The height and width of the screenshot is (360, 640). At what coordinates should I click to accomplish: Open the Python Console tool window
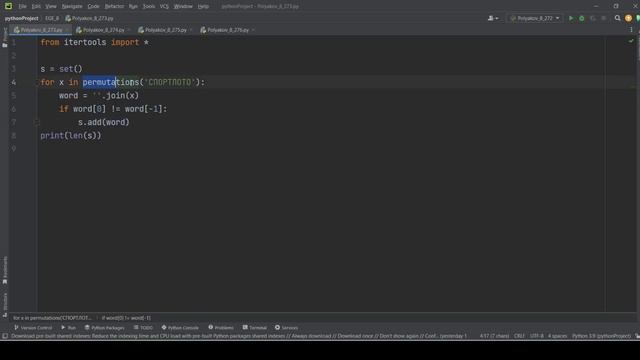[x=180, y=328]
